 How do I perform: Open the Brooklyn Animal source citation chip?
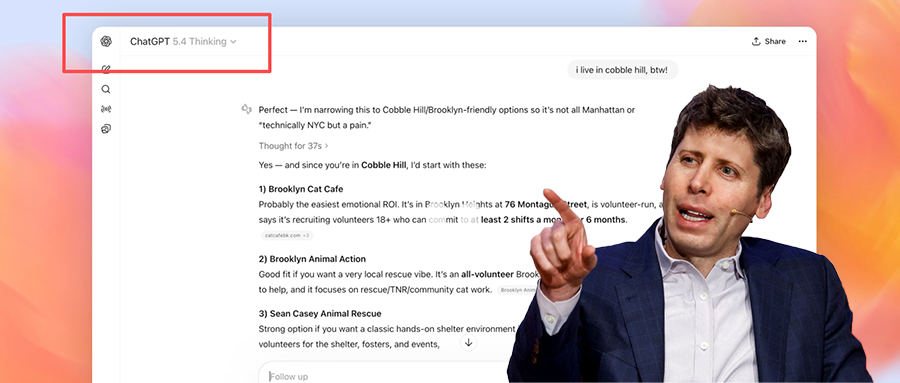pyautogui.click(x=518, y=290)
